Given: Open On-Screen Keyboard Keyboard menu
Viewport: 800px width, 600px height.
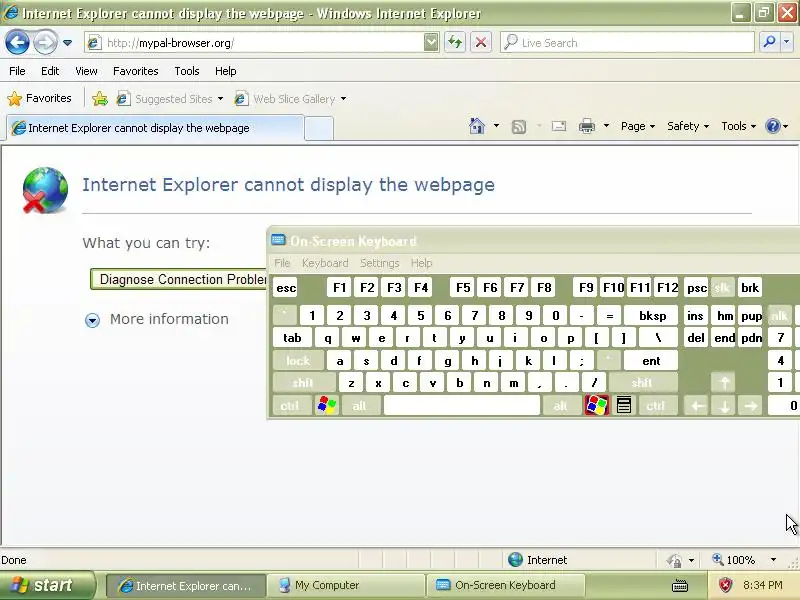Looking at the screenshot, I should (325, 263).
